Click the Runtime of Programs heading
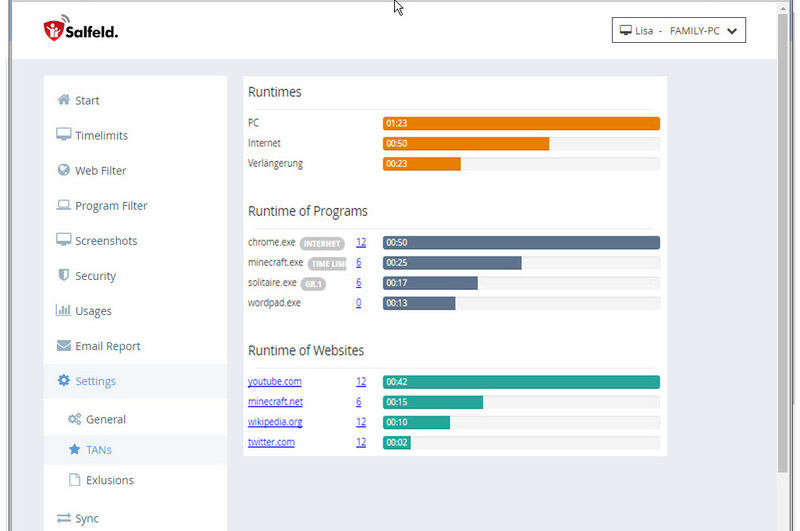Viewport: 800px width, 531px height. click(x=308, y=211)
